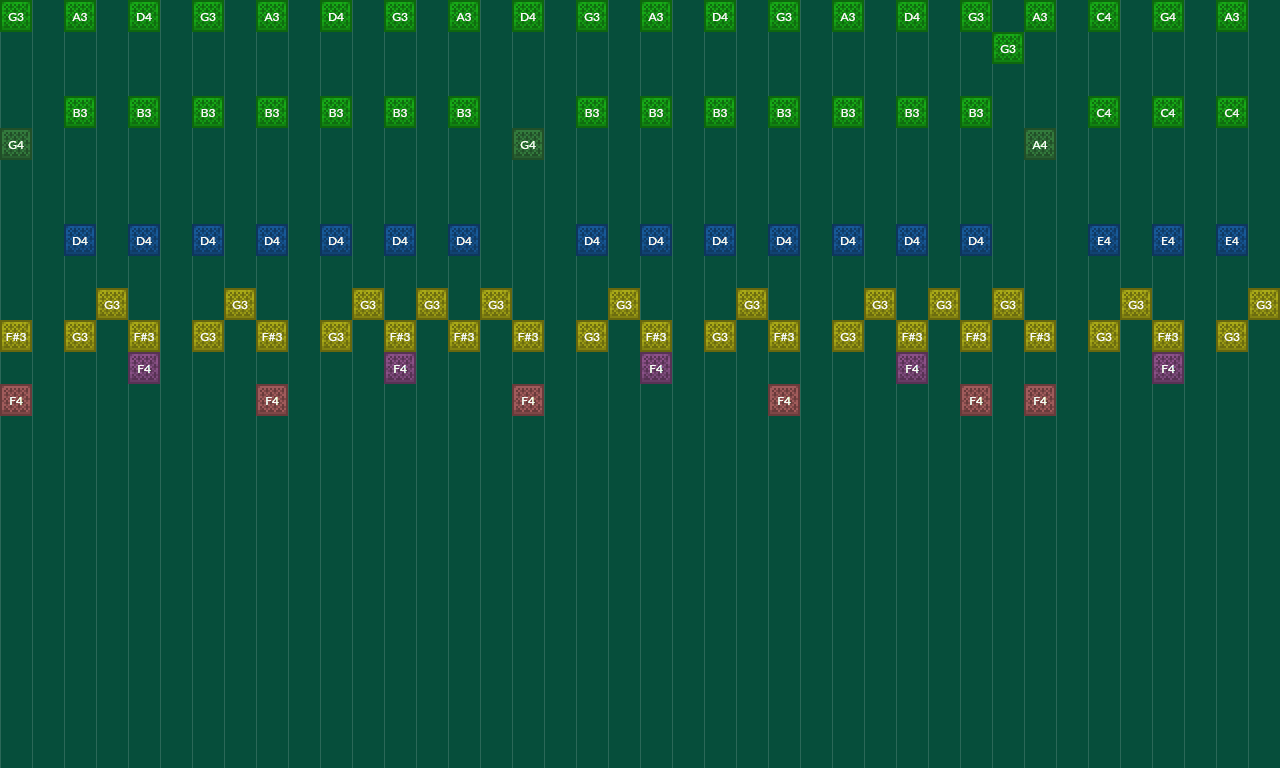
Task: Select top-row A3 note above the A4 note
Action: 1040,17
